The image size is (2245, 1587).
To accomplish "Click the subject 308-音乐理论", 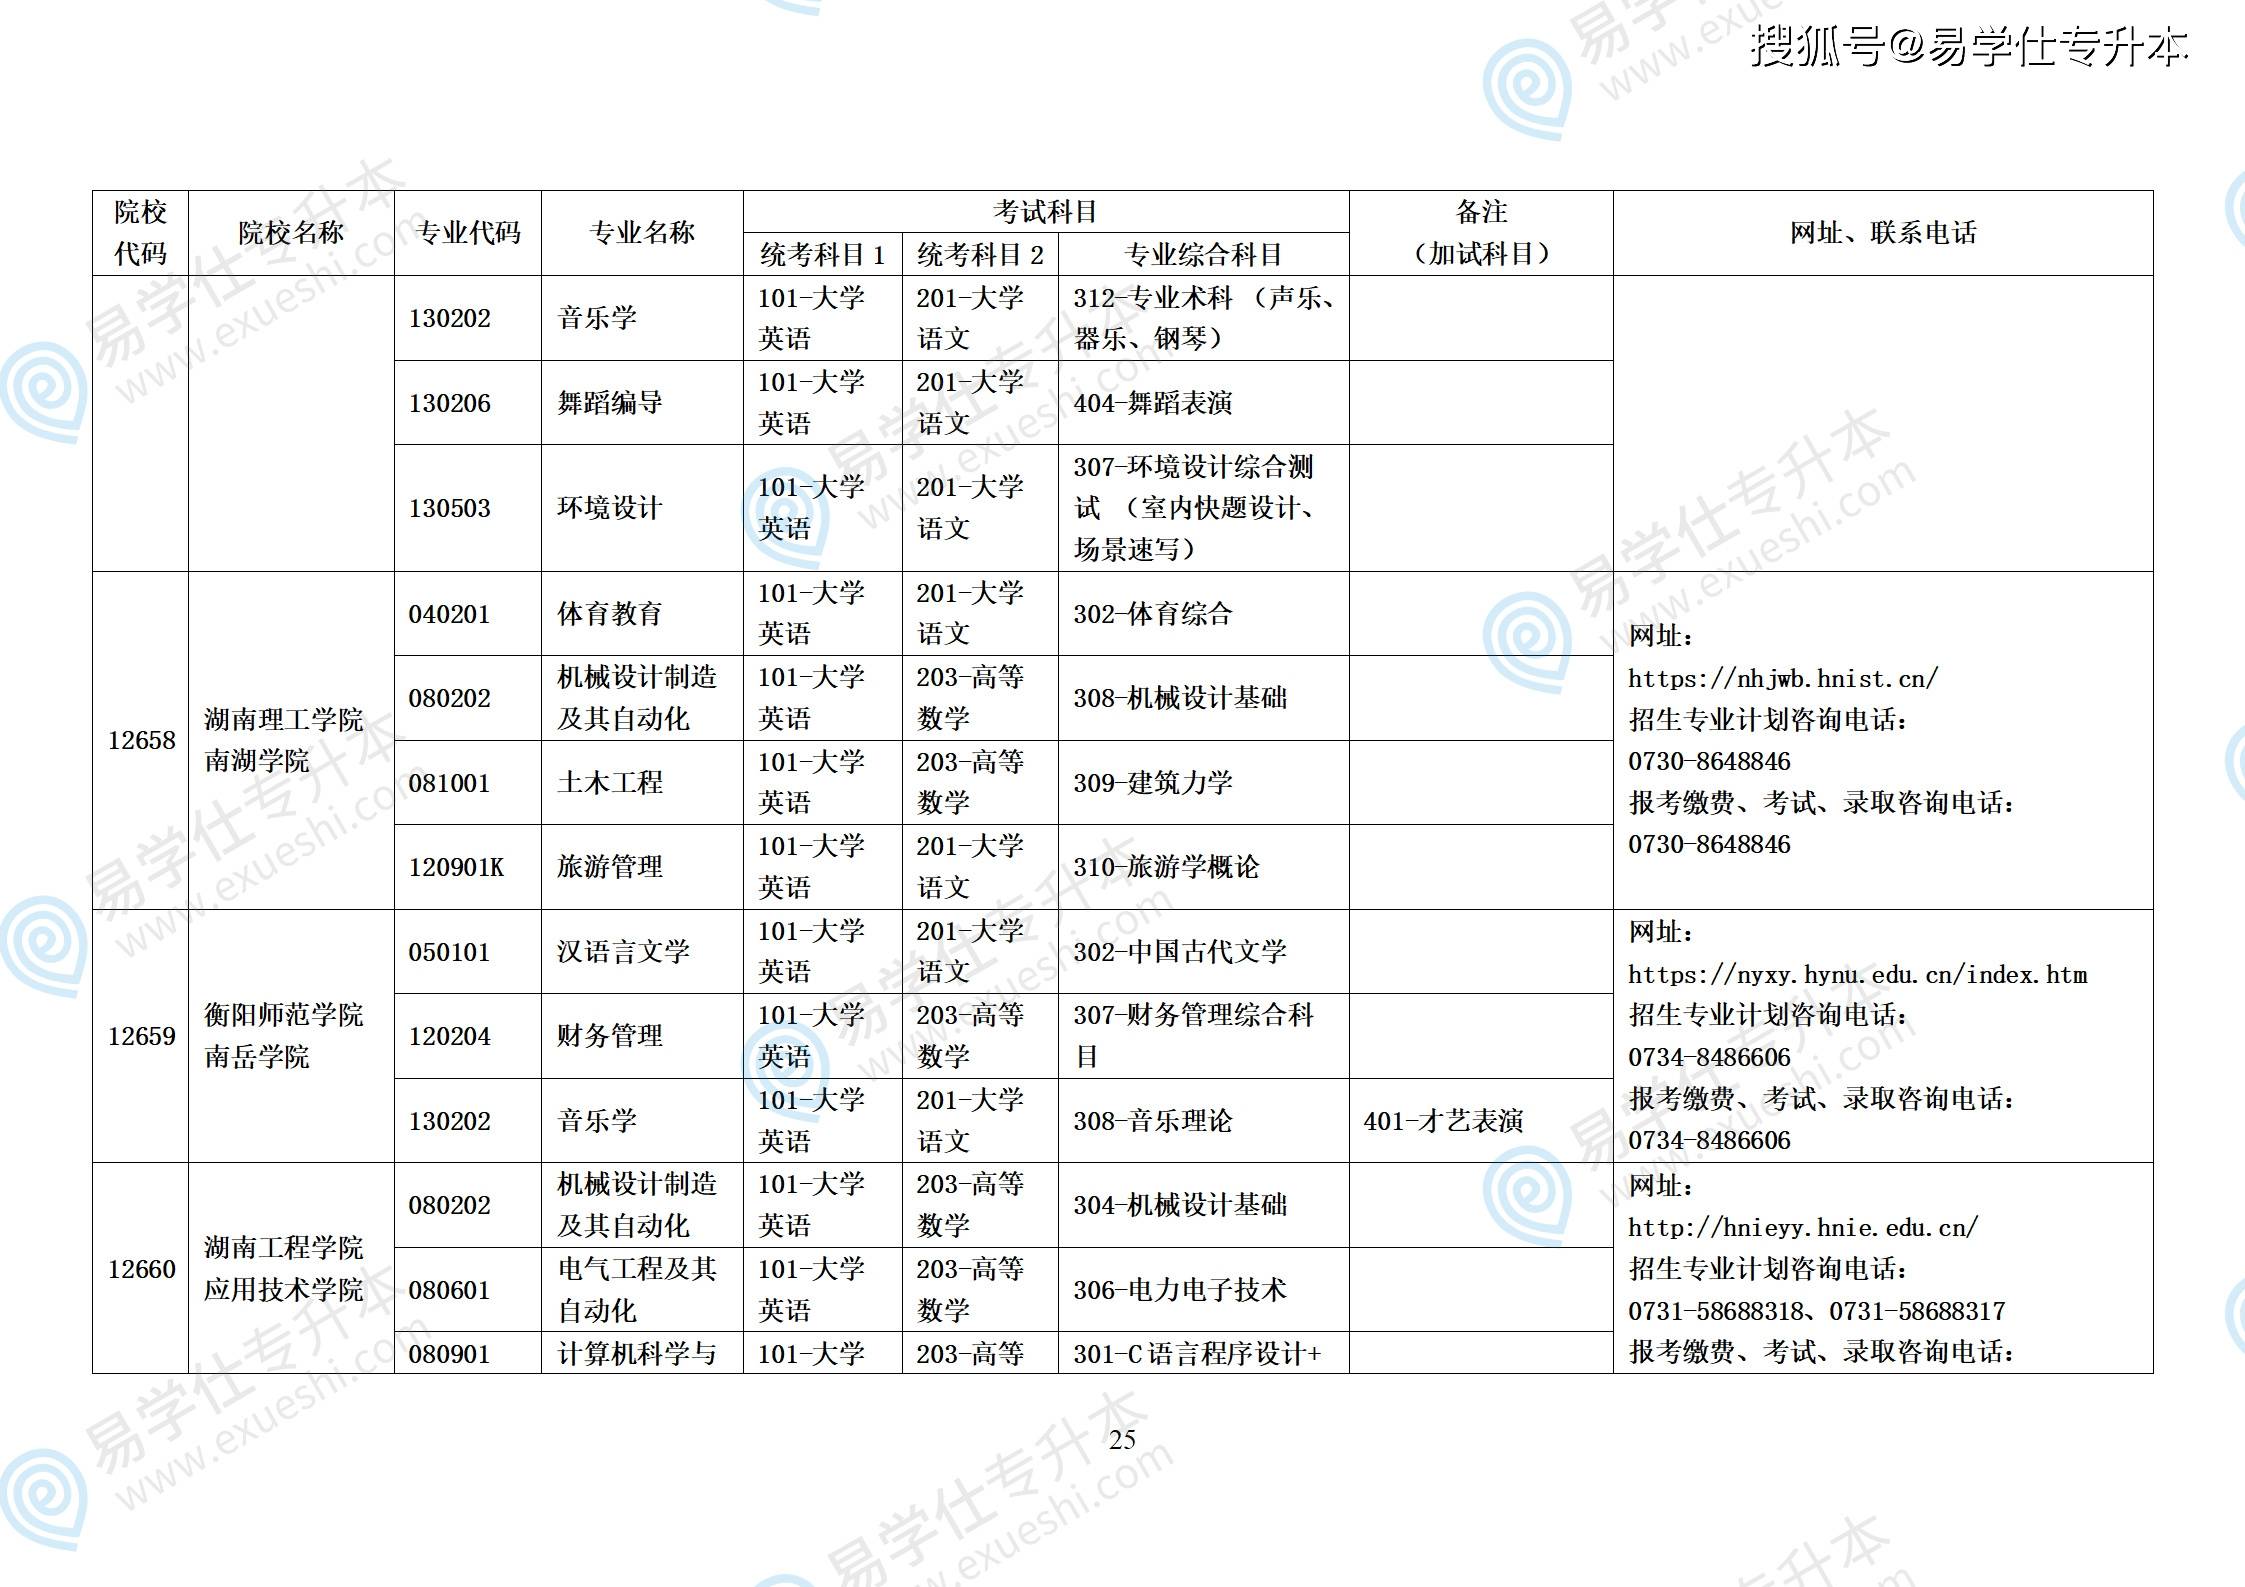I will click(1153, 1122).
